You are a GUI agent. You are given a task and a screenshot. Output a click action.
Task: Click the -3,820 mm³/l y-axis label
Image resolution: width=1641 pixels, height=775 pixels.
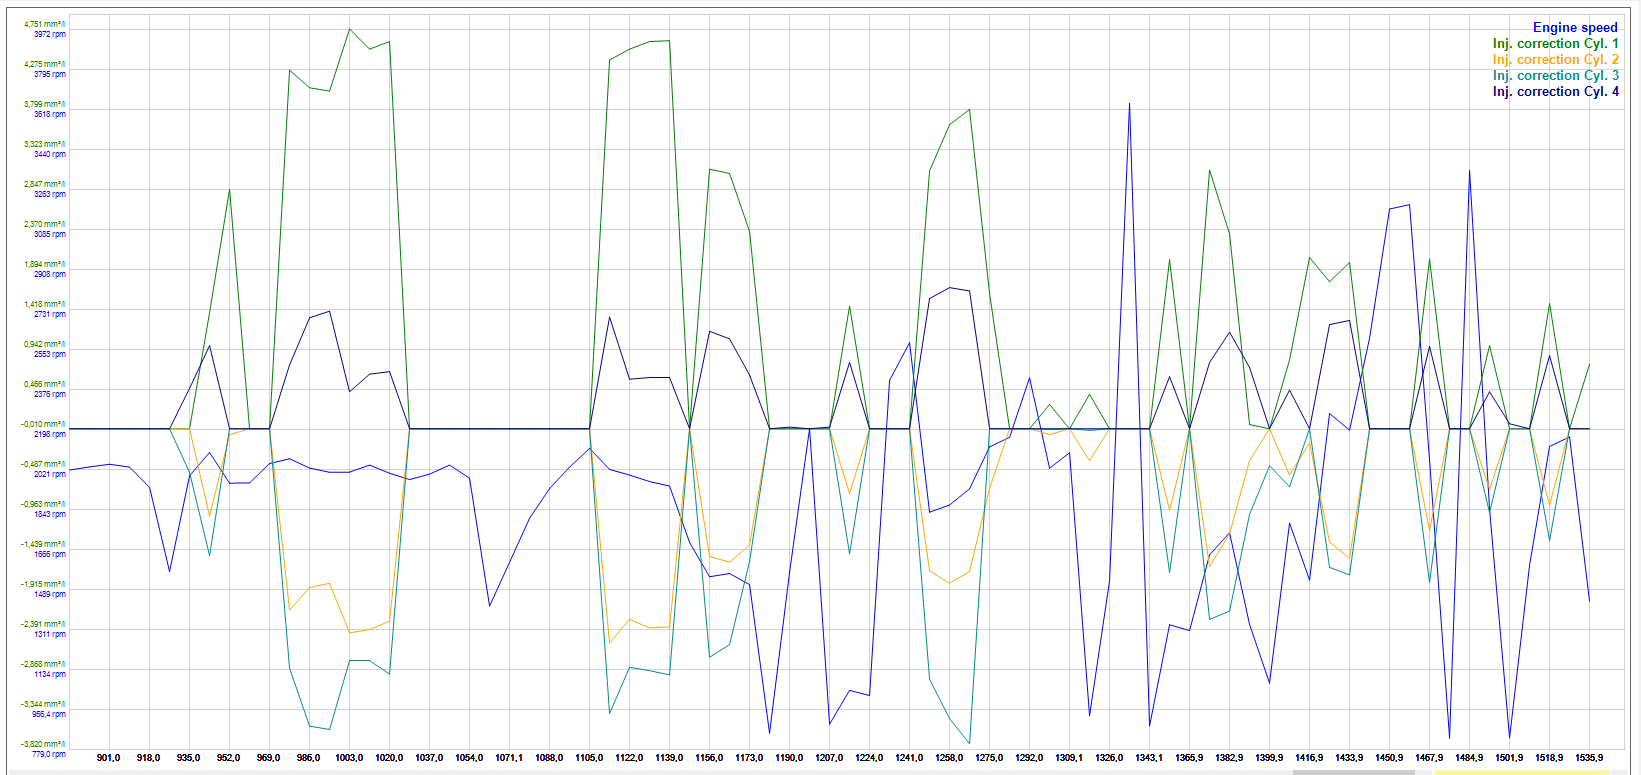[x=43, y=744]
